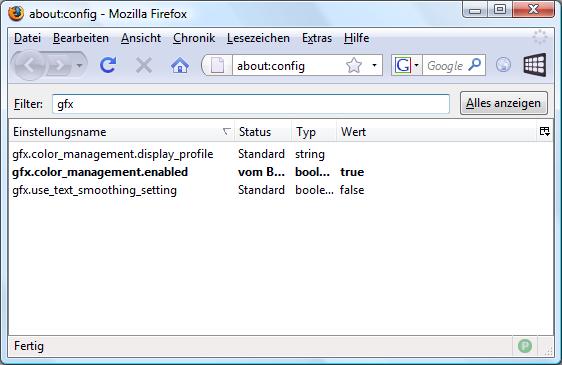Select gfx.color_management.display_profile row
562x365 pixels.
tap(281, 154)
